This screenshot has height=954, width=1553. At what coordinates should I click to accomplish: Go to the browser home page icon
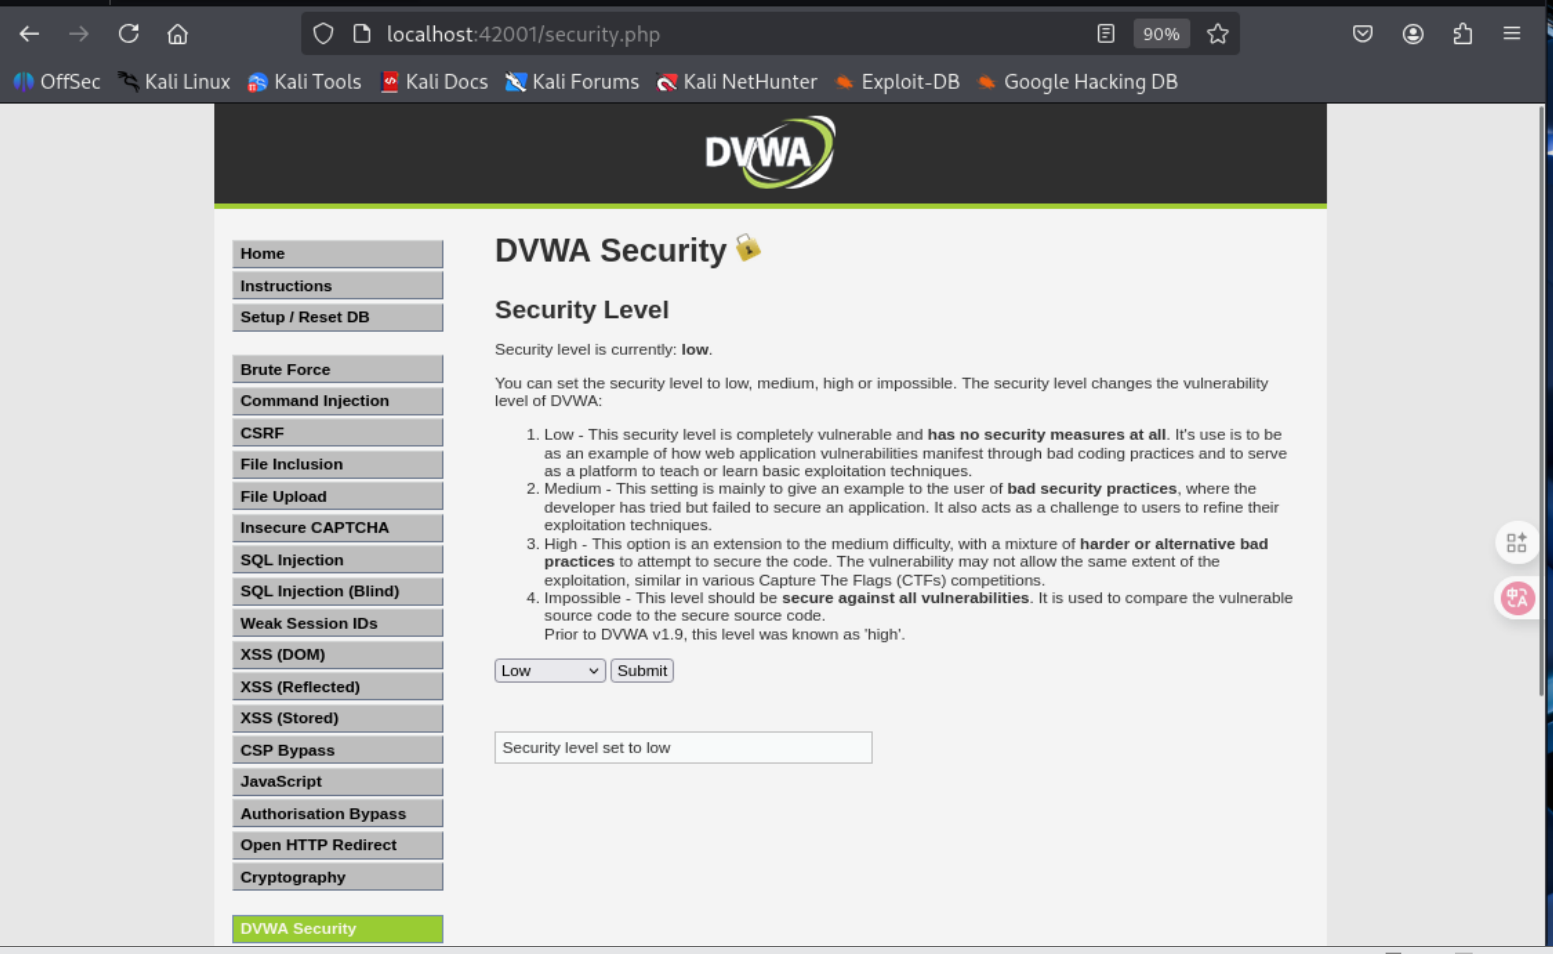click(x=178, y=34)
